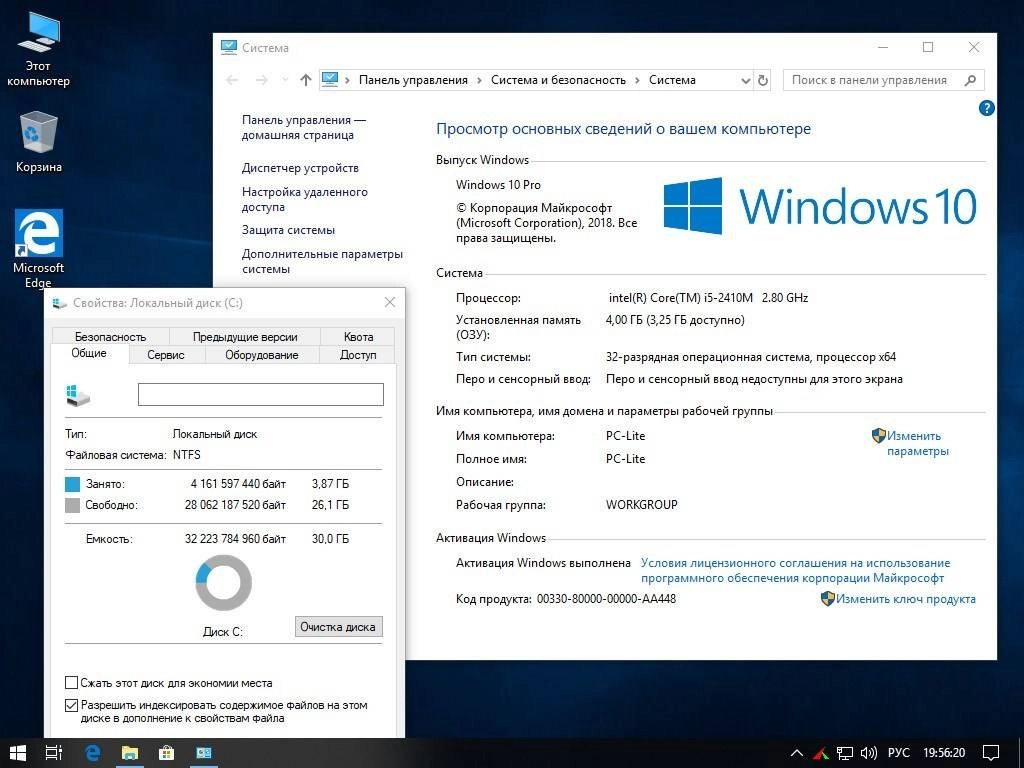Focus the 'Поиск в панели управления' search box
Viewport: 1024px width, 768px height.
(883, 80)
